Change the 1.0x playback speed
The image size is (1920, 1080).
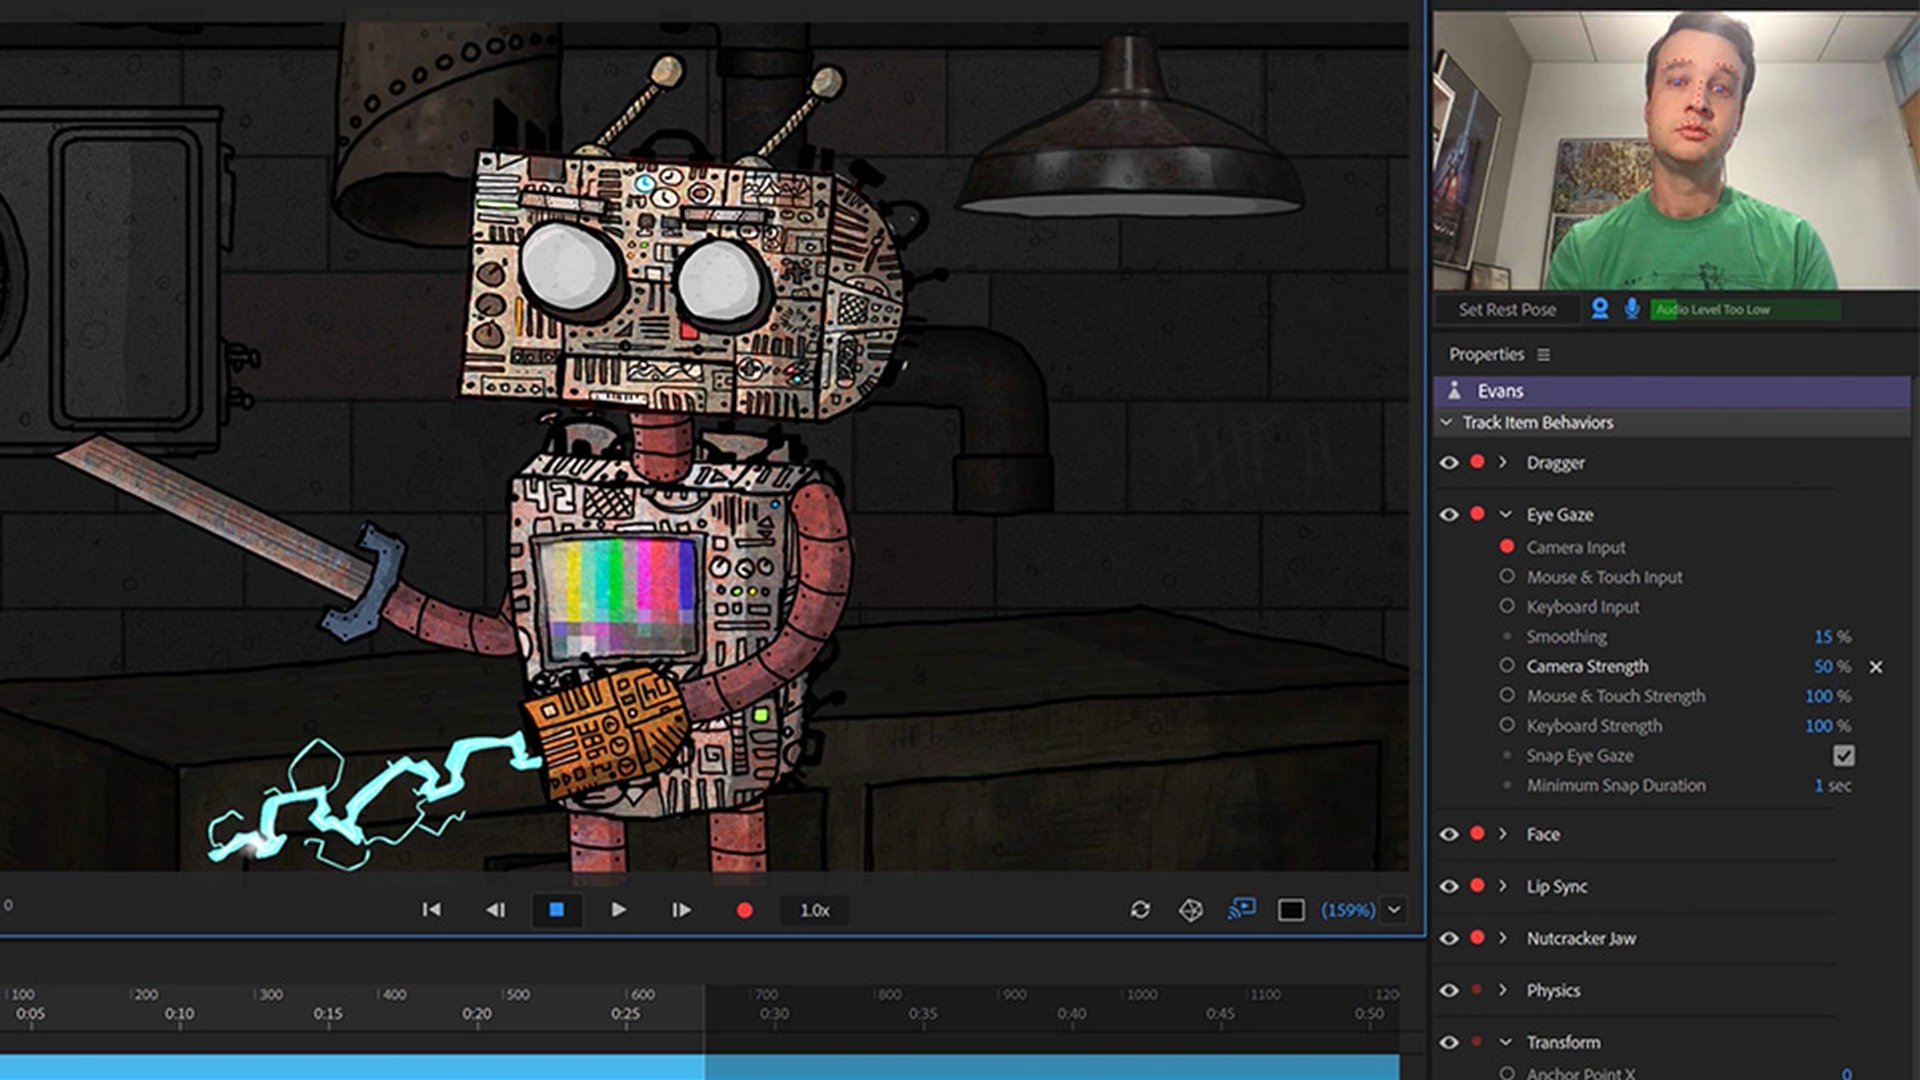tap(815, 910)
